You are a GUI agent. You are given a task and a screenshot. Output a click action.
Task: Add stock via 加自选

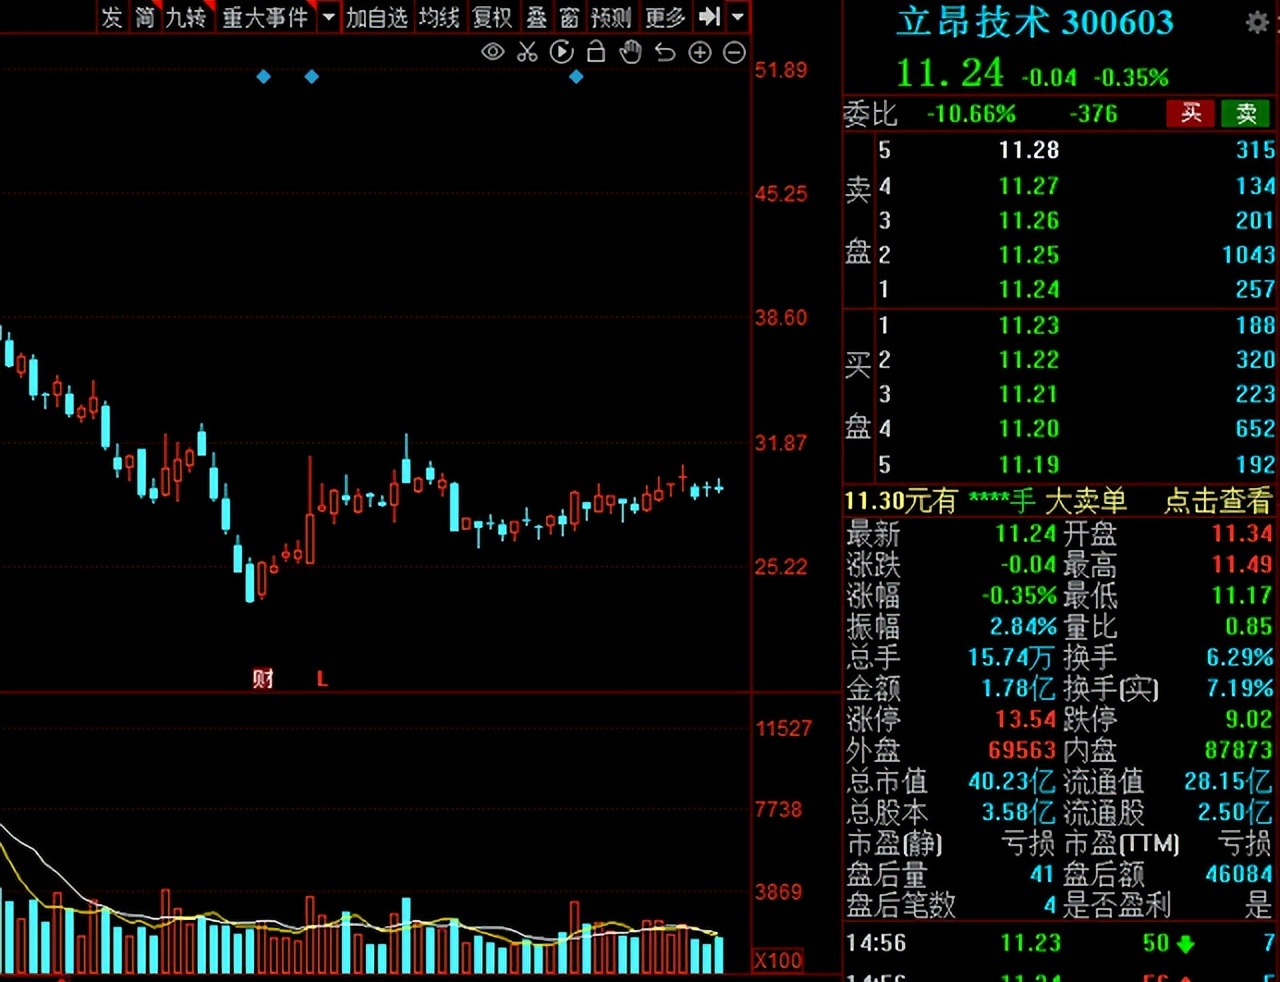coord(377,17)
